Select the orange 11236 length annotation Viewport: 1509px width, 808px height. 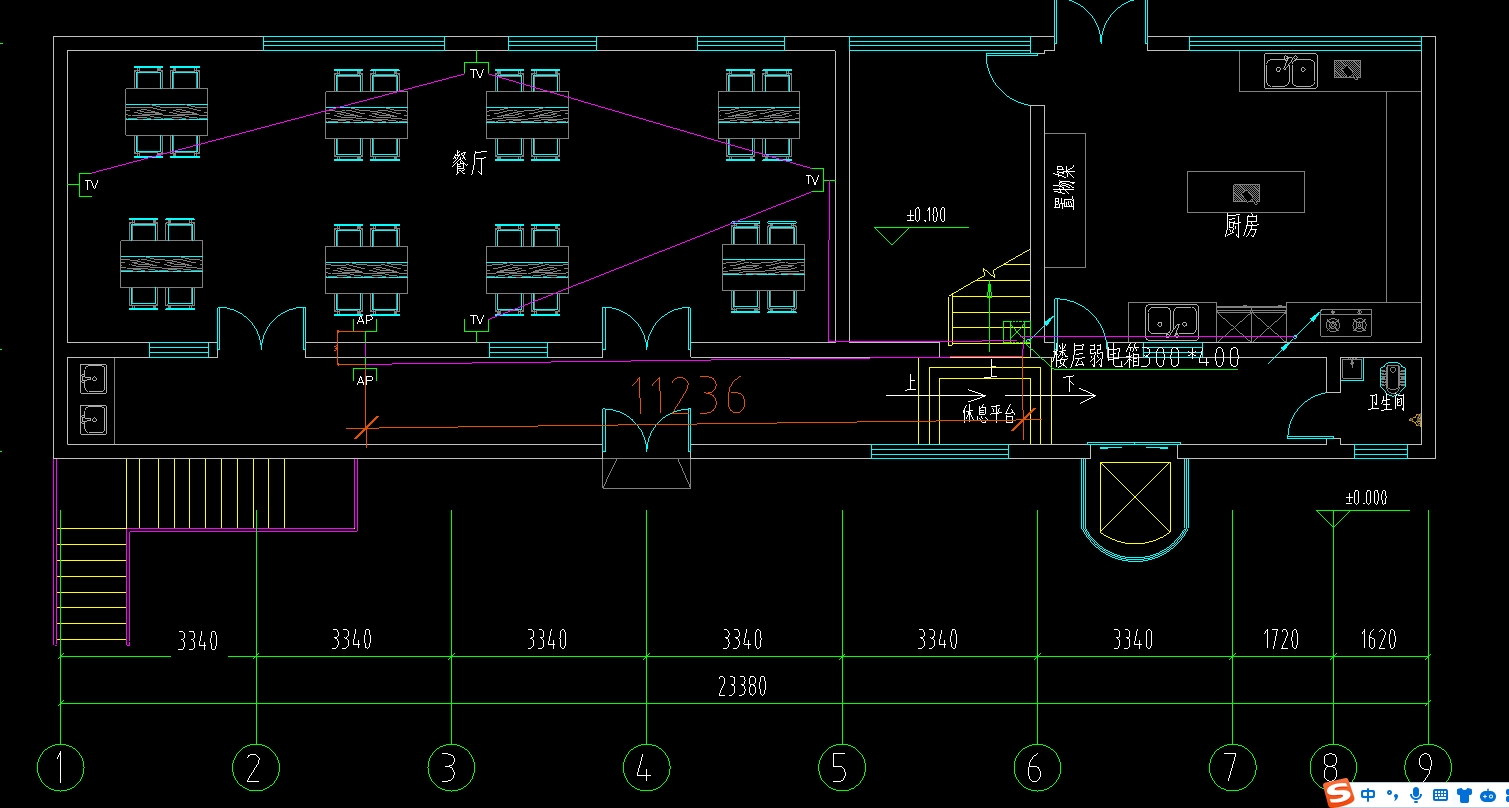pyautogui.click(x=691, y=396)
